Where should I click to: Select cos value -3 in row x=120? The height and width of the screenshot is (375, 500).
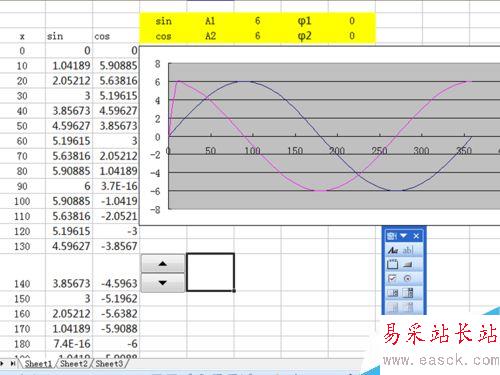tap(116, 231)
